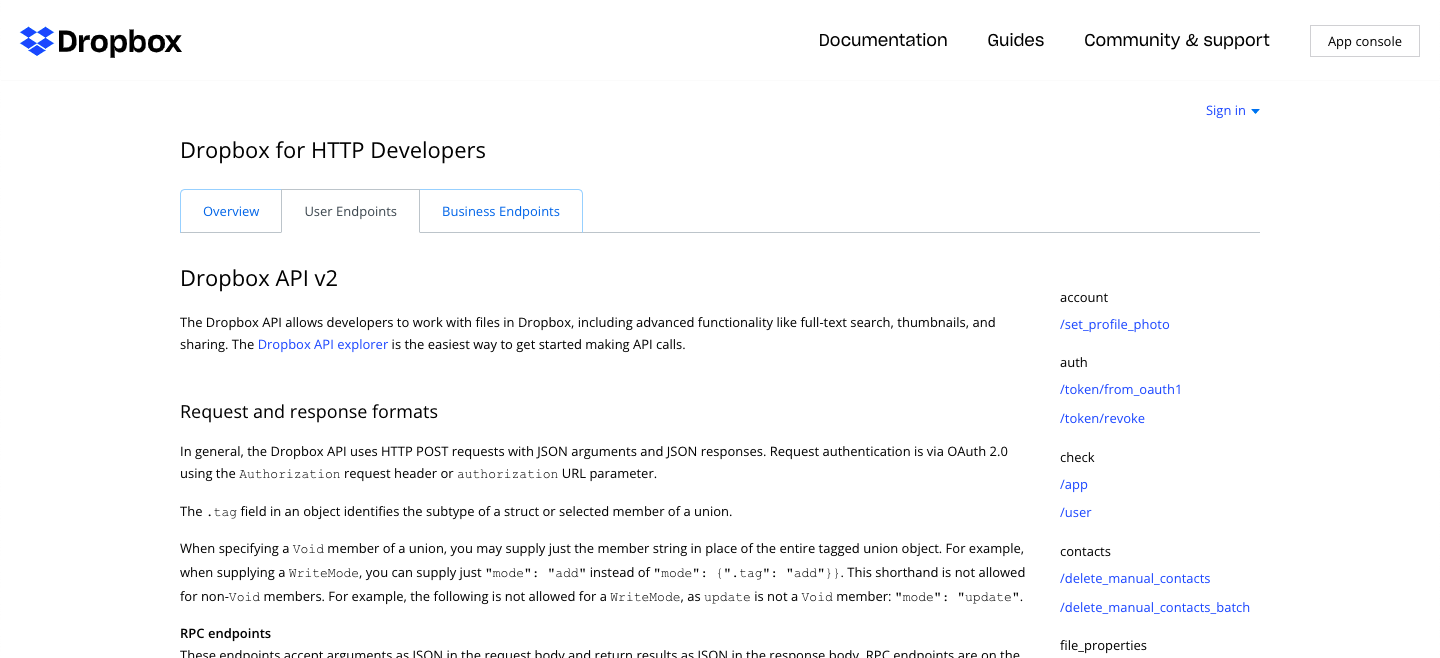Open Community & support
Image resolution: width=1440 pixels, height=658 pixels.
(1177, 40)
